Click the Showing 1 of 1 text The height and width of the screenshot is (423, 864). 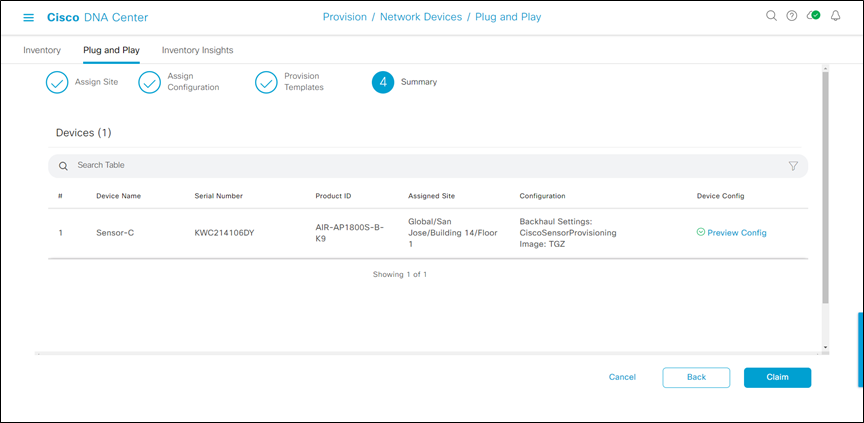tap(400, 274)
